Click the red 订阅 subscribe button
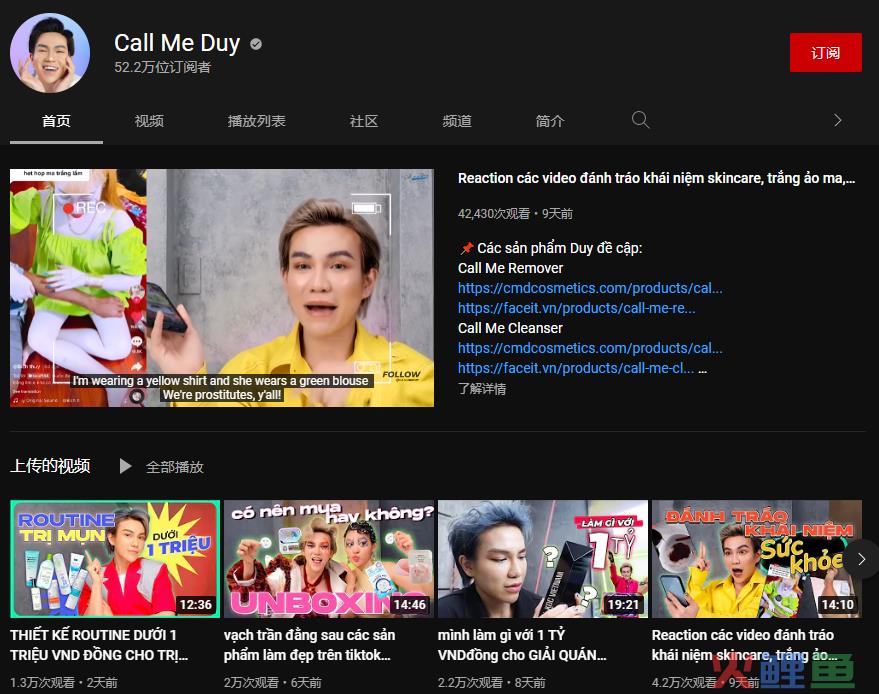The image size is (879, 694). [826, 53]
